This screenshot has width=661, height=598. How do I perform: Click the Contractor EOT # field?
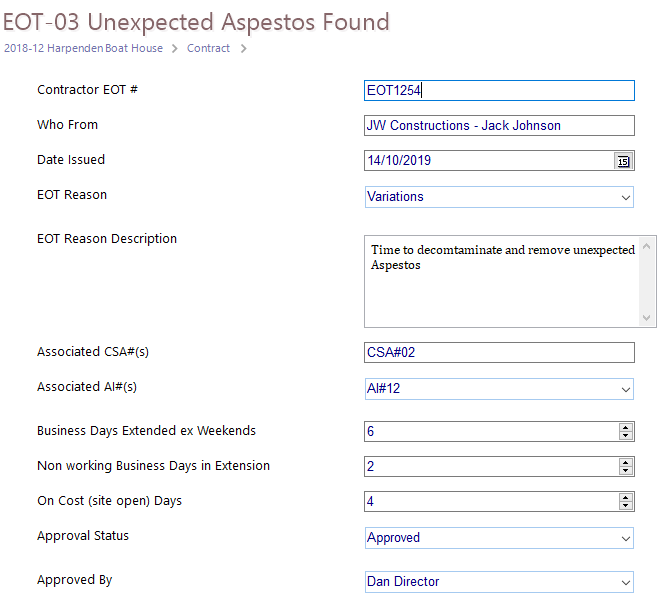point(499,91)
